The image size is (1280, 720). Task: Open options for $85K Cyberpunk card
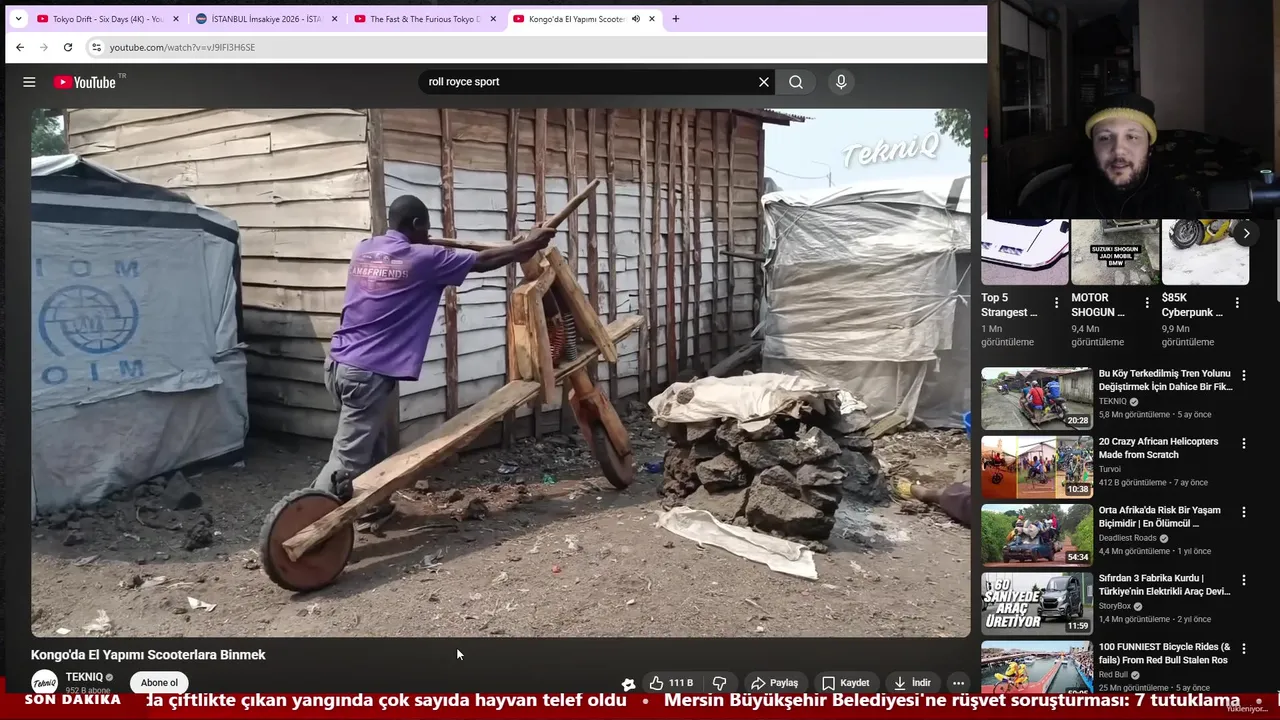pyautogui.click(x=1237, y=303)
